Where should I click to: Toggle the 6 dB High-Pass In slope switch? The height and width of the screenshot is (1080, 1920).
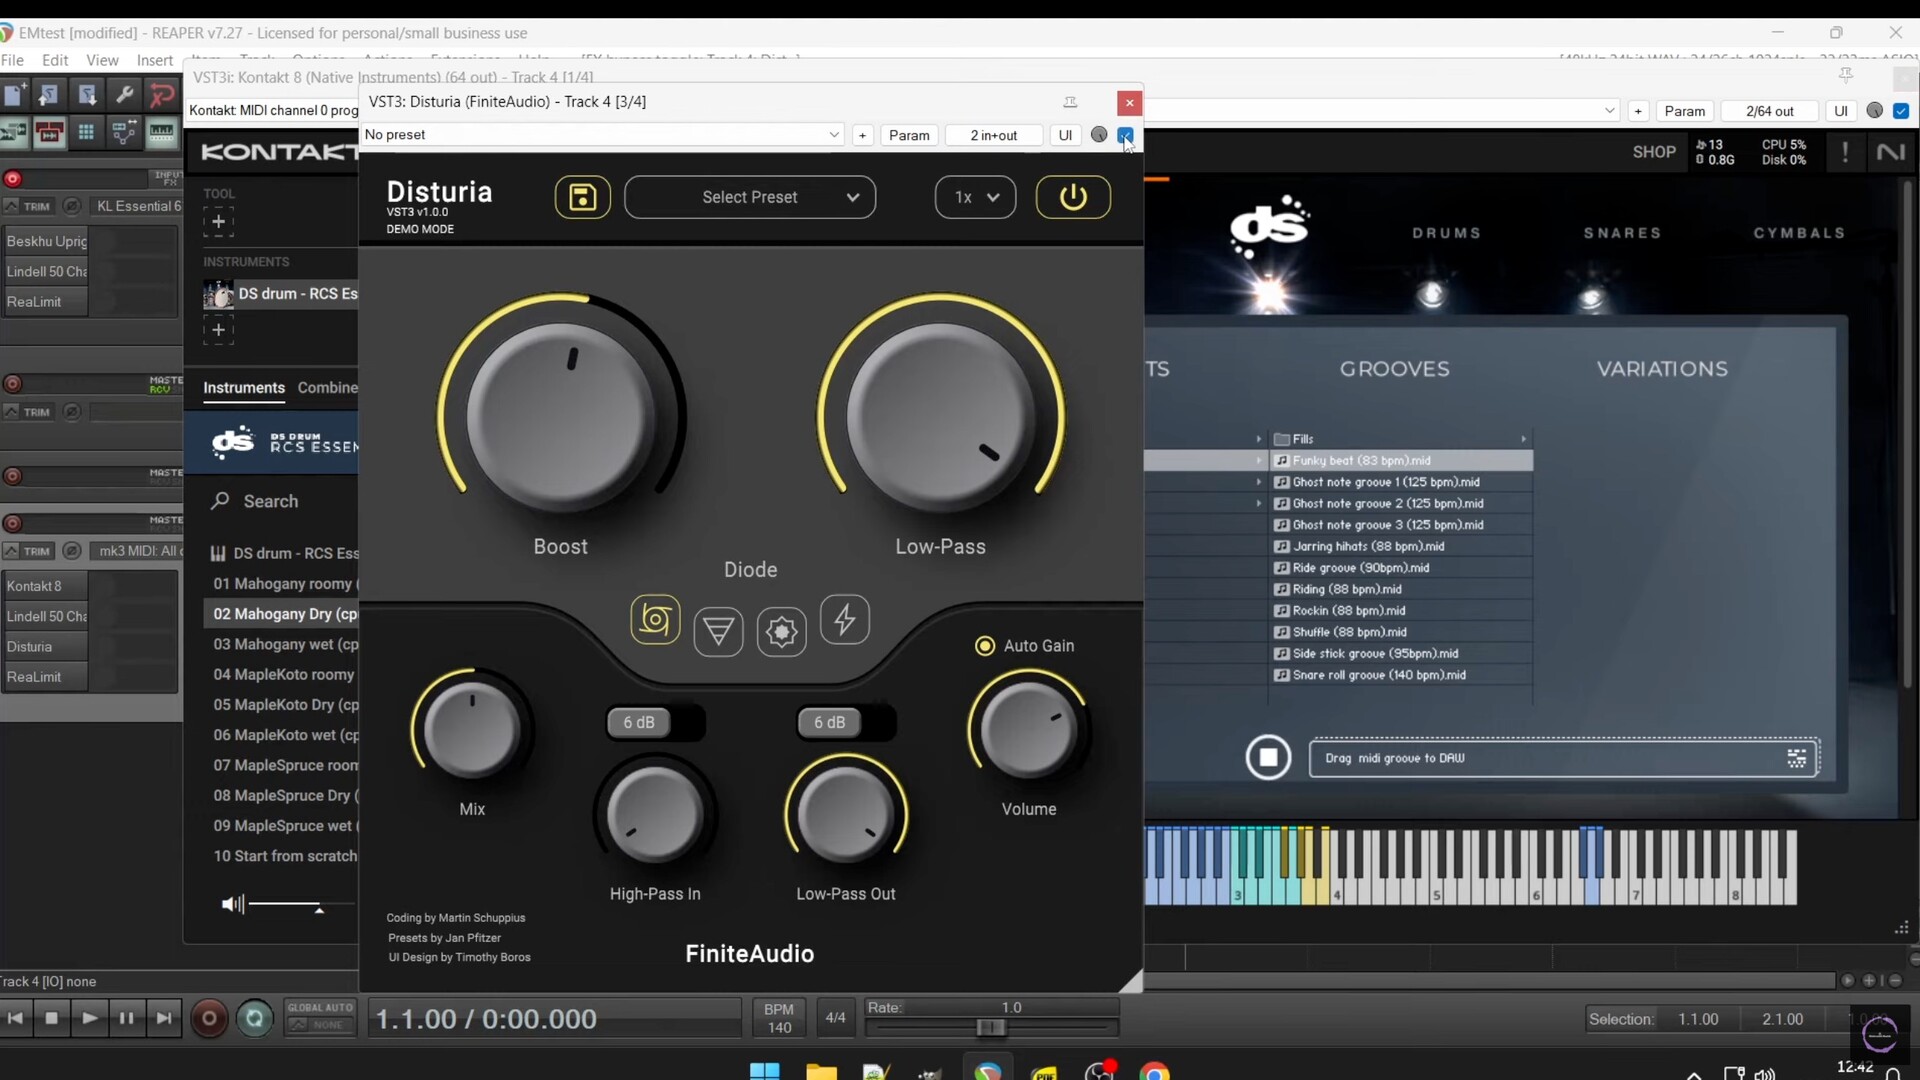point(655,722)
